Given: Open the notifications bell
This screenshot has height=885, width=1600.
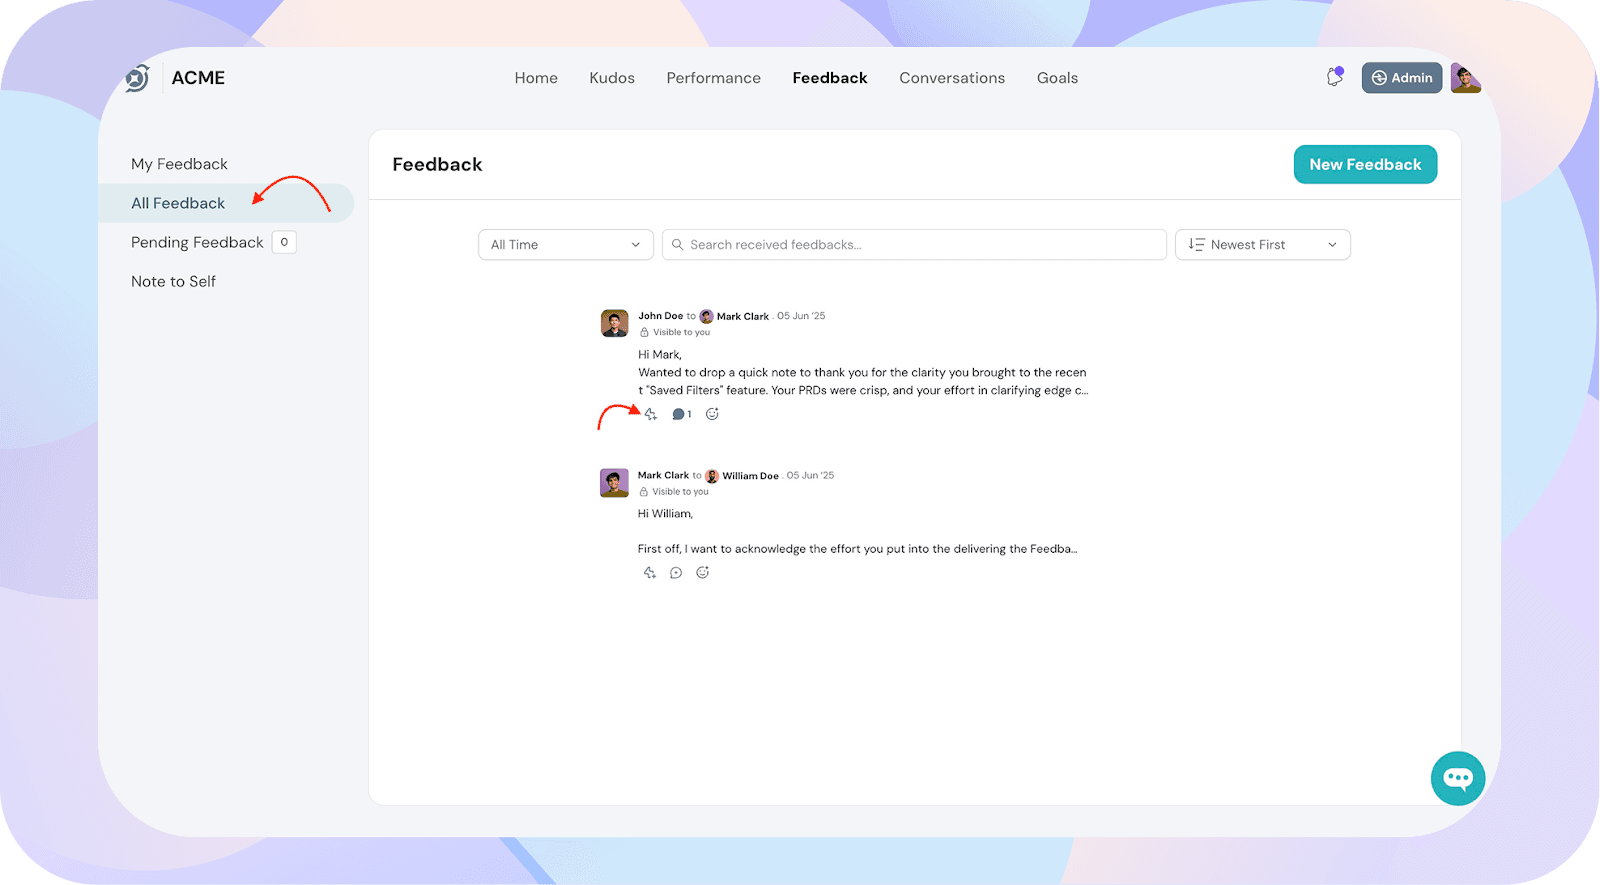Looking at the screenshot, I should [1335, 77].
